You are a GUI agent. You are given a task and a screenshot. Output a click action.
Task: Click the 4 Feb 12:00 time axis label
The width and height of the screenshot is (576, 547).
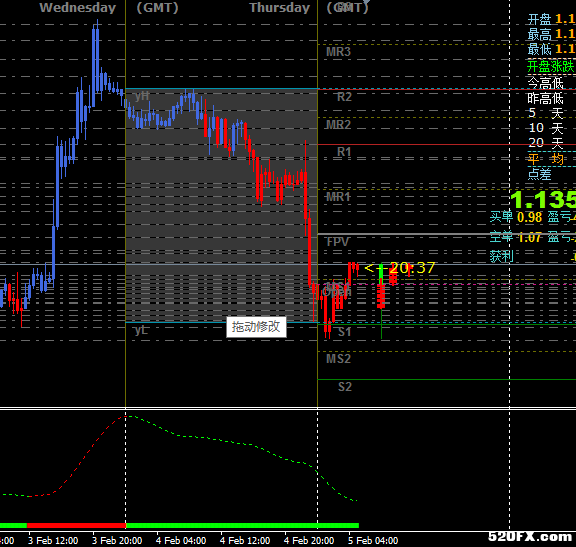click(245, 540)
